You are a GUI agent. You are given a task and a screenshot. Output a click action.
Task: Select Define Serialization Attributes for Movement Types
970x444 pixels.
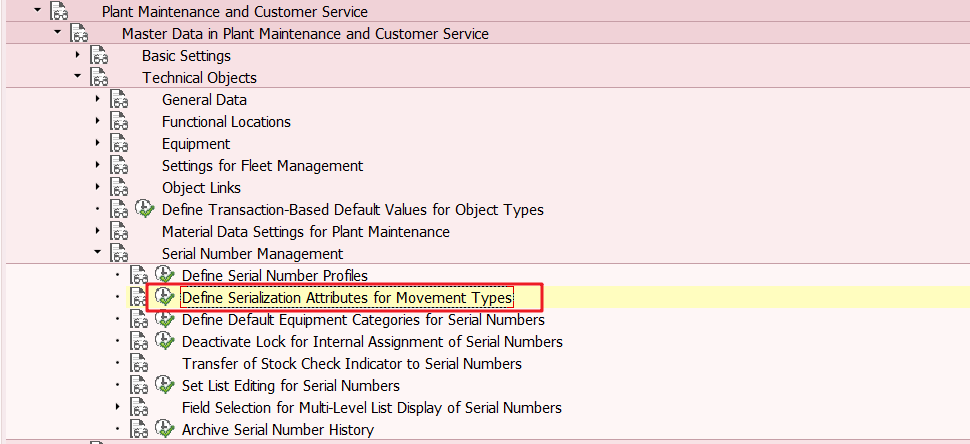pos(346,297)
